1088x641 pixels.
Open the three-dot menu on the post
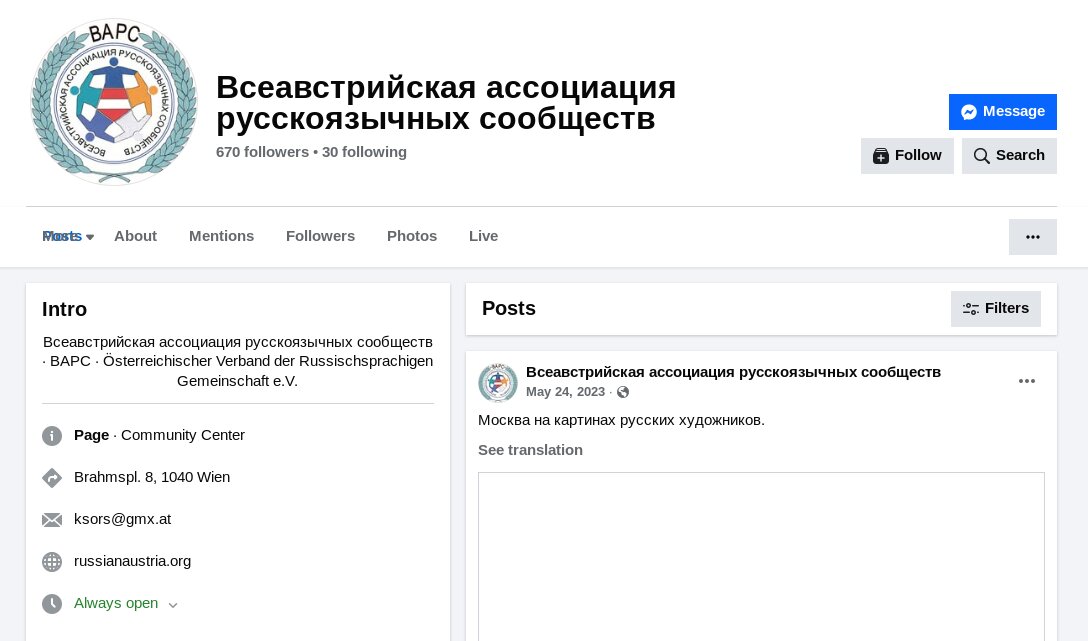pyautogui.click(x=1027, y=381)
